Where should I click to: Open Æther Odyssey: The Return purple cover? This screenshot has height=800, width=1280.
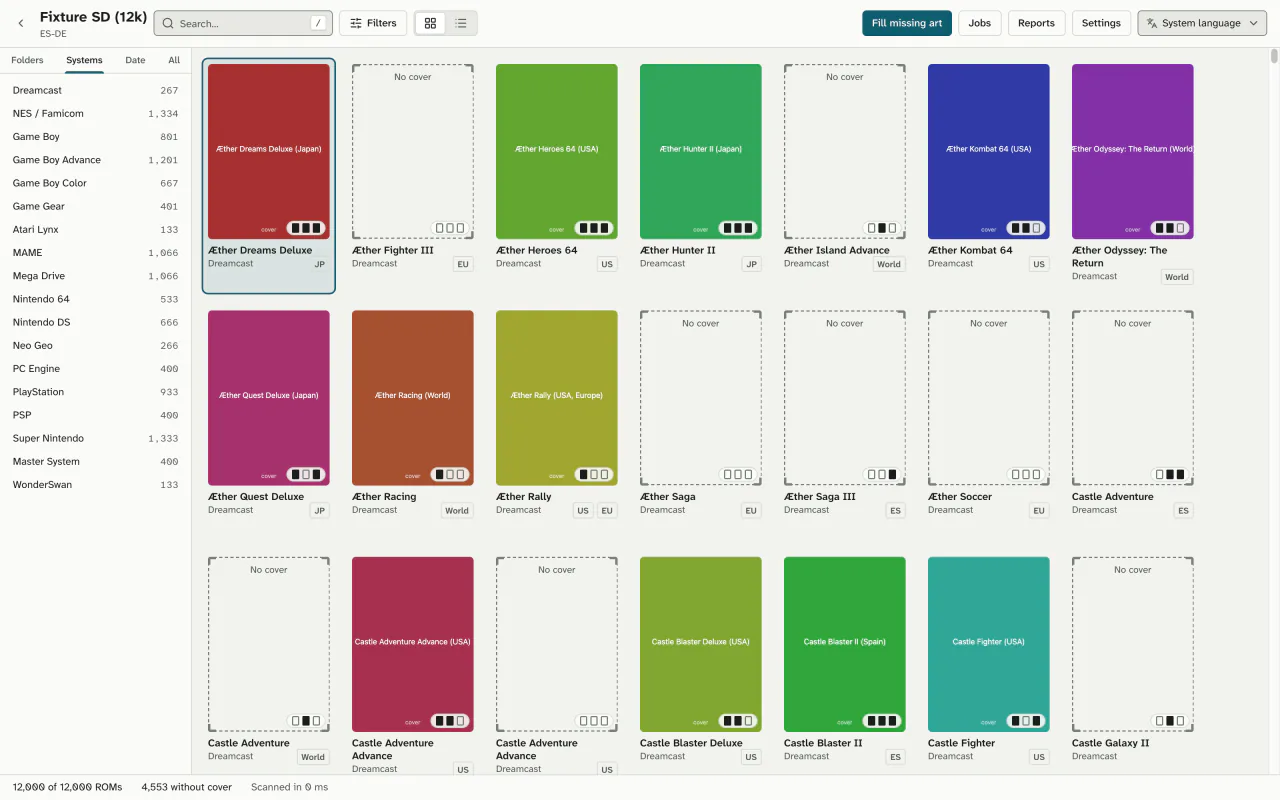[x=1133, y=151]
